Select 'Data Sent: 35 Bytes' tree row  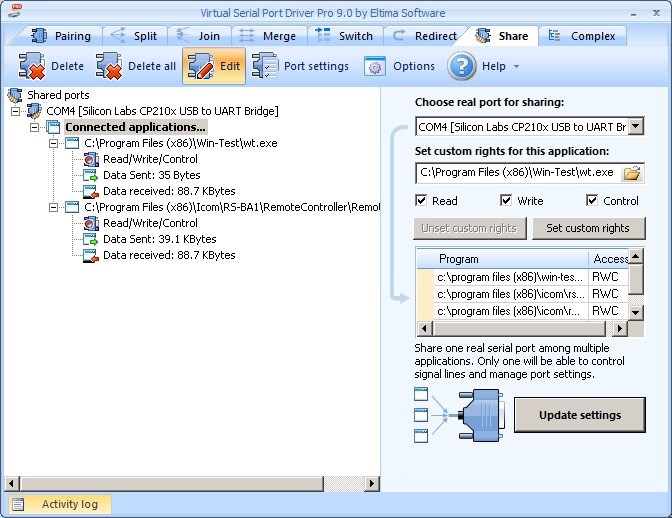click(152, 175)
